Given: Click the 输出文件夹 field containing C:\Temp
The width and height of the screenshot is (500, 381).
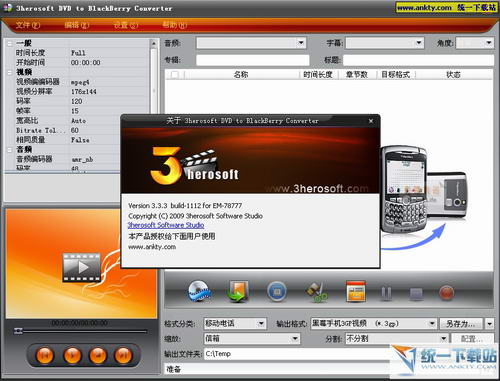Looking at the screenshot, I should 297,354.
